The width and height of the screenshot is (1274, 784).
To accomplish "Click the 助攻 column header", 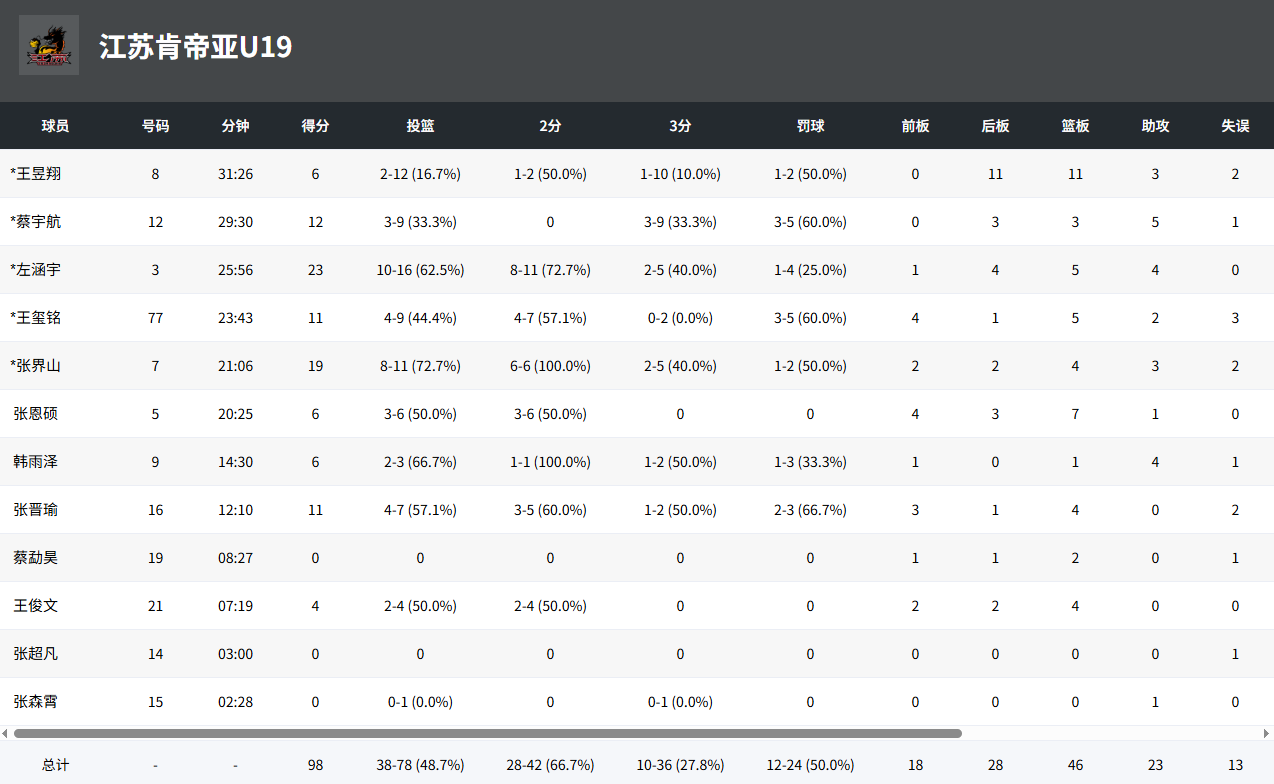I will coord(1155,126).
